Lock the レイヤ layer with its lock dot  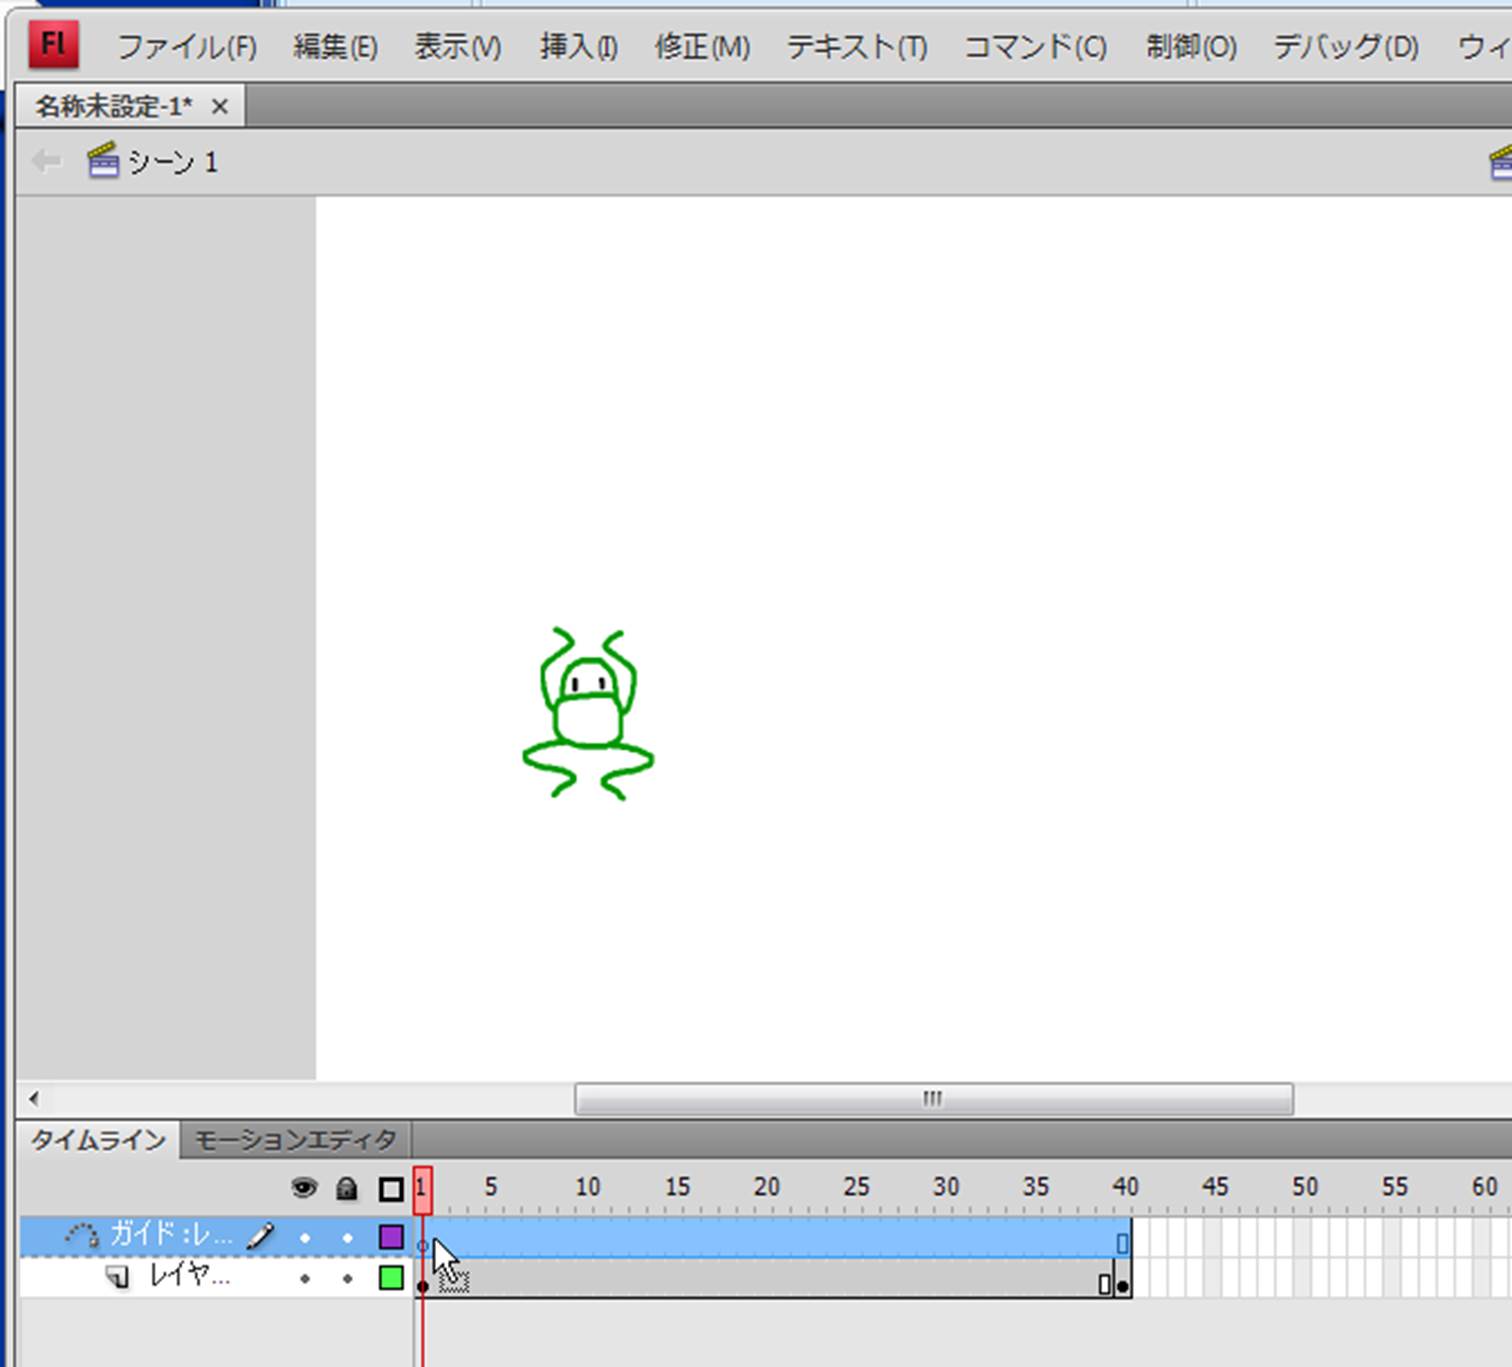tap(347, 1278)
